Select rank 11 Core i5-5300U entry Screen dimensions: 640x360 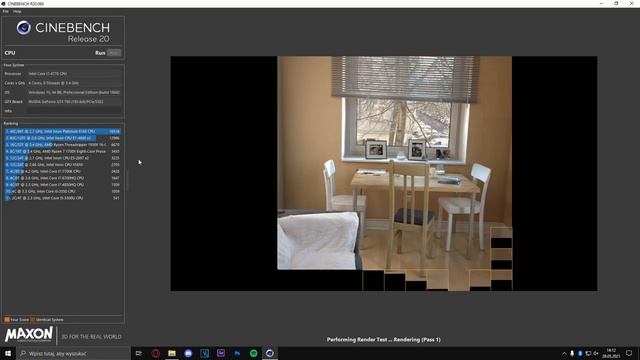[x=62, y=198]
